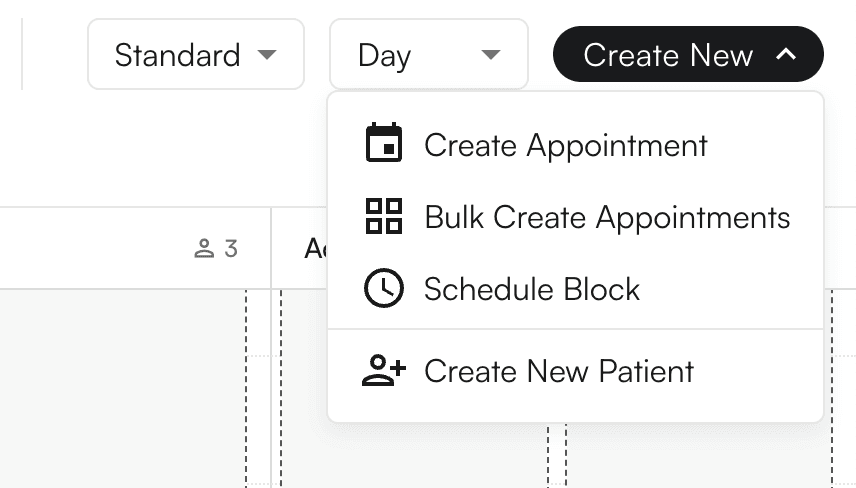The image size is (856, 488).
Task: Select Create Appointment menu entry
Action: pos(566,145)
